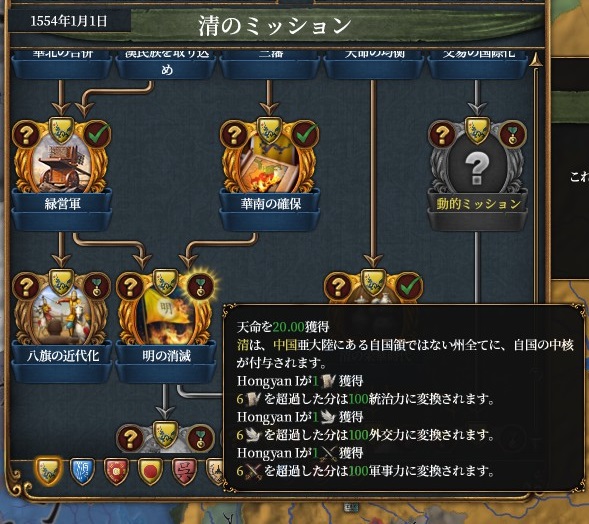The height and width of the screenshot is (524, 589).
Task: Select the blue 順 shield at the bottom
Action: (x=82, y=471)
